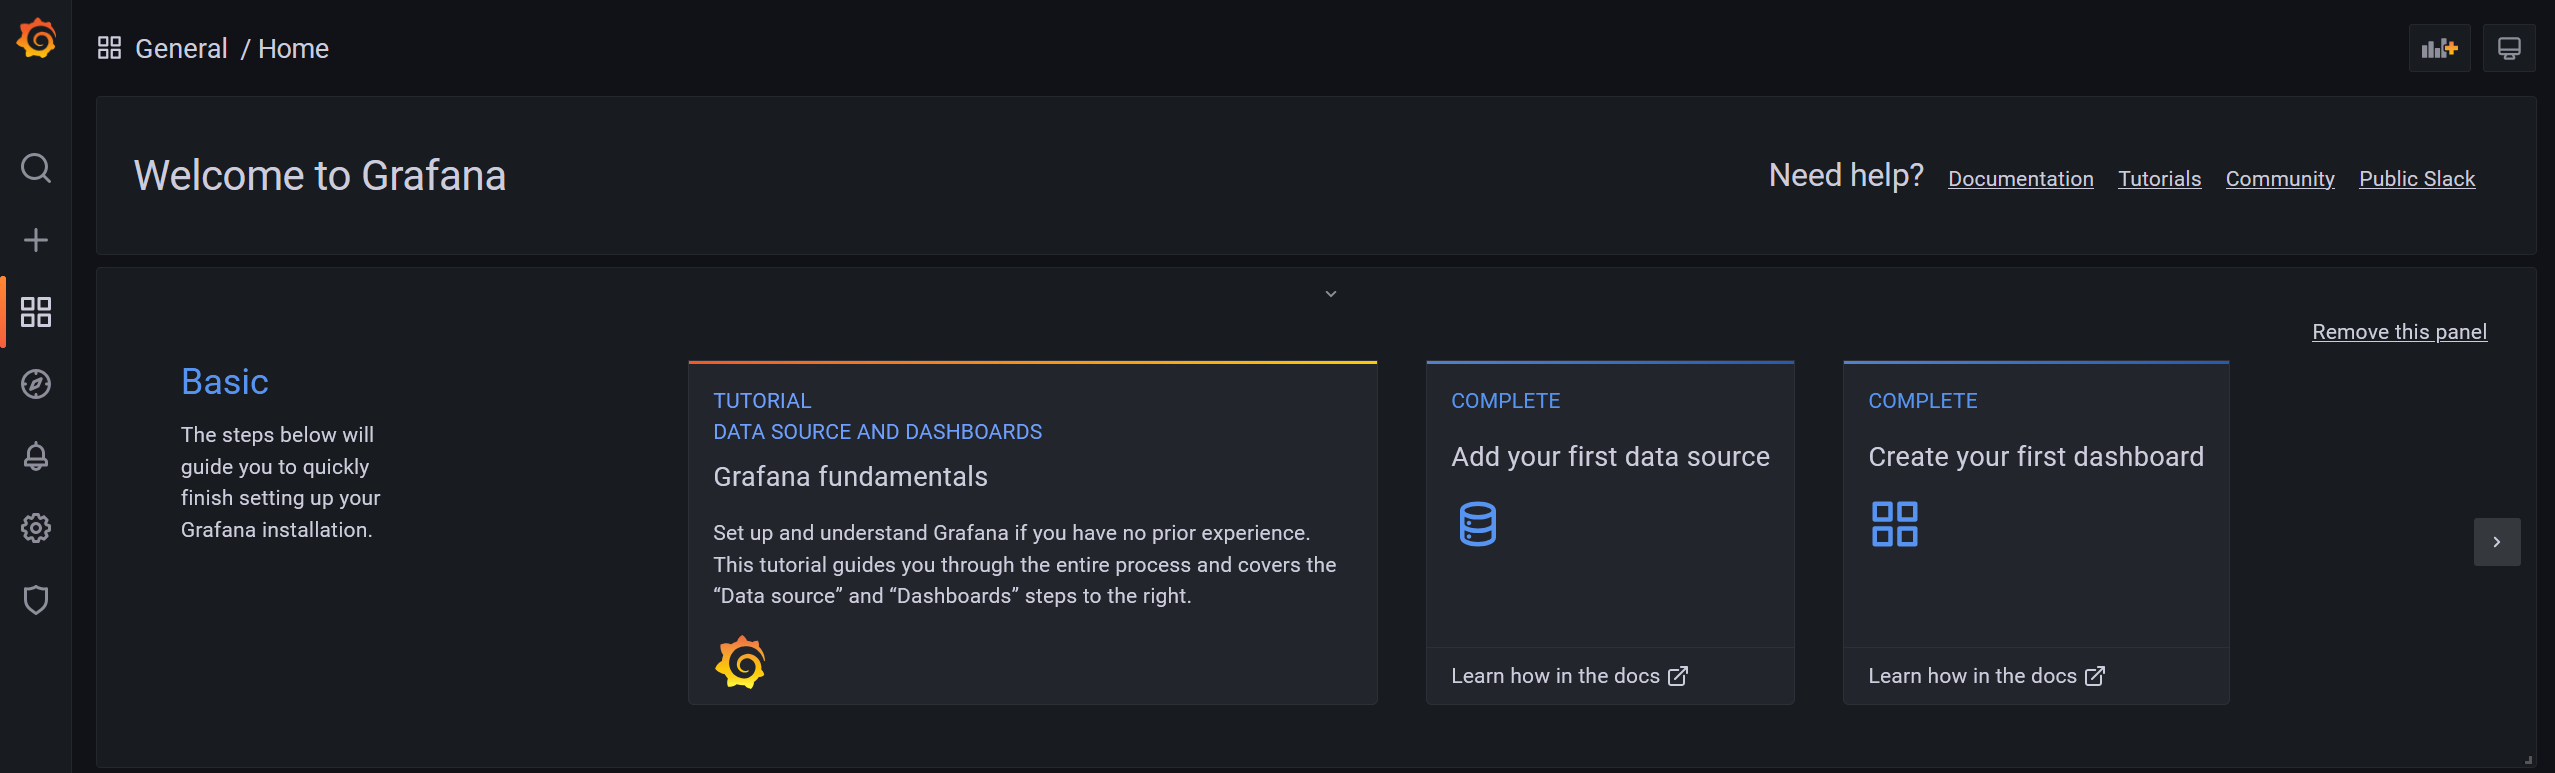
Task: Open General / Home dashboard picker
Action: [213, 48]
